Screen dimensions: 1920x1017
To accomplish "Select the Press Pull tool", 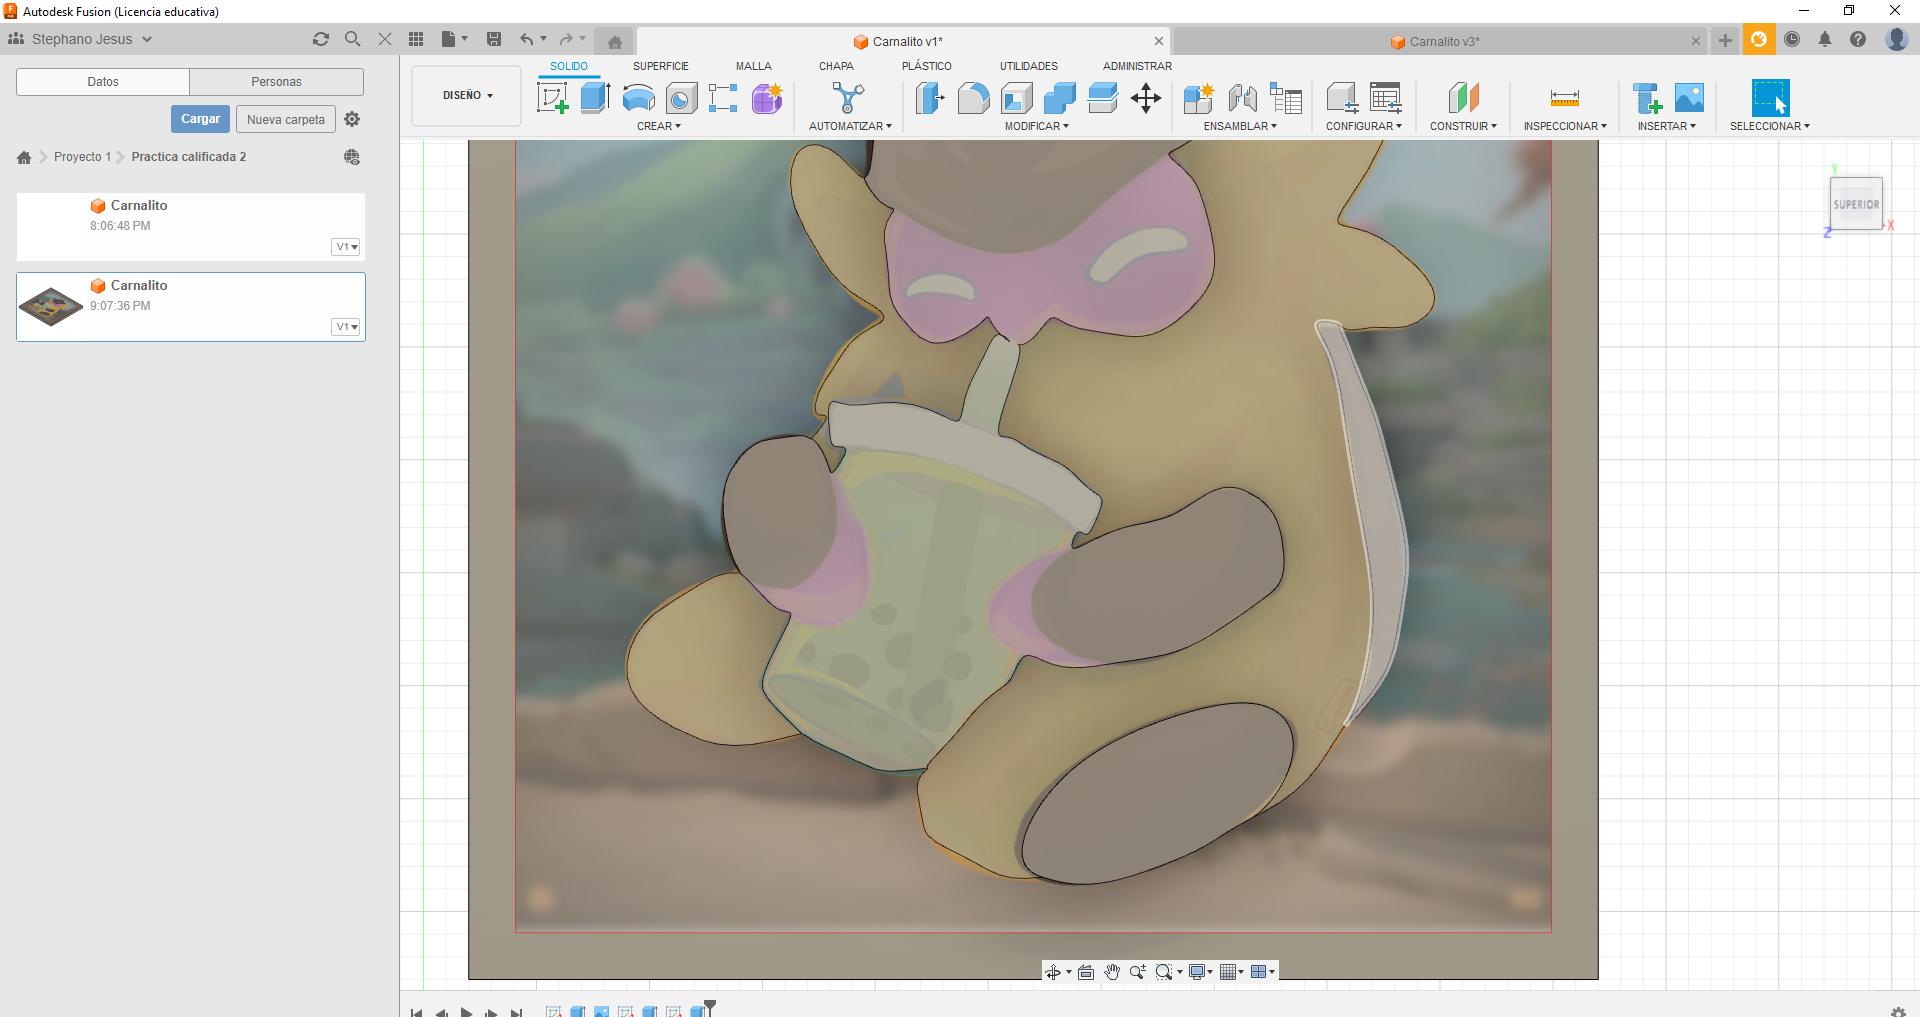I will click(930, 98).
